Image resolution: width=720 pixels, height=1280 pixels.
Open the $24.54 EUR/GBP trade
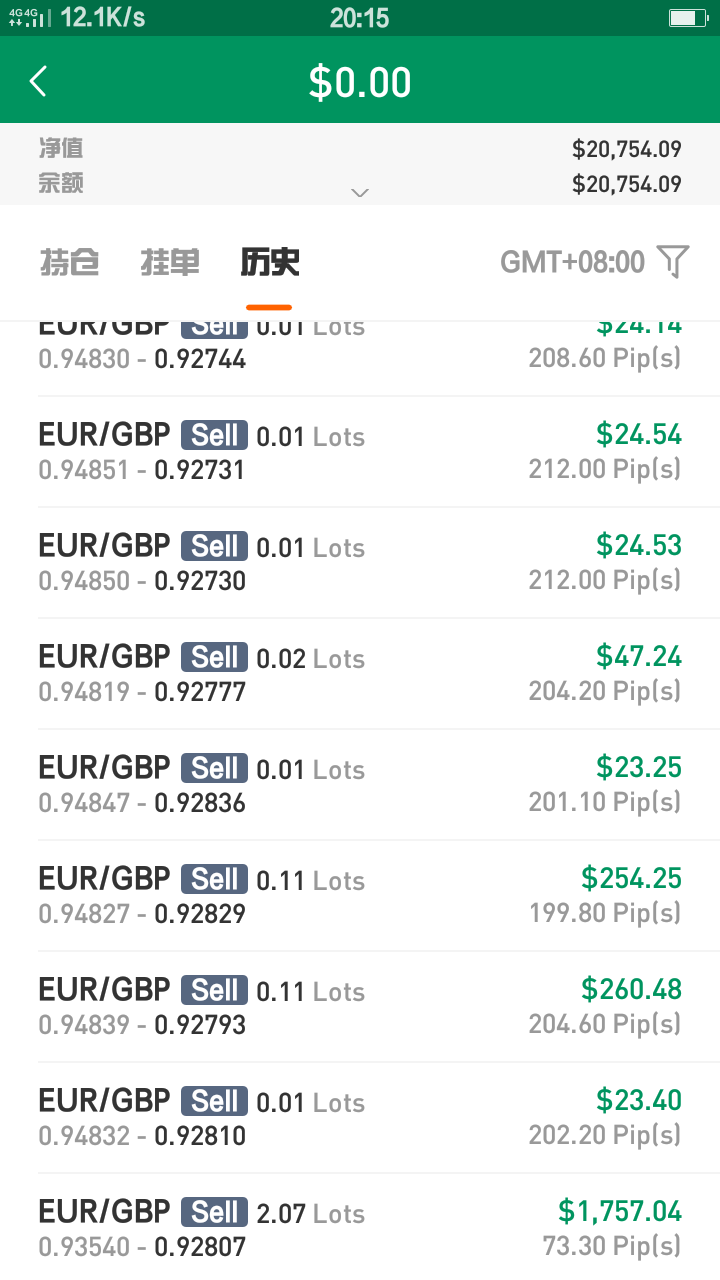coord(360,452)
